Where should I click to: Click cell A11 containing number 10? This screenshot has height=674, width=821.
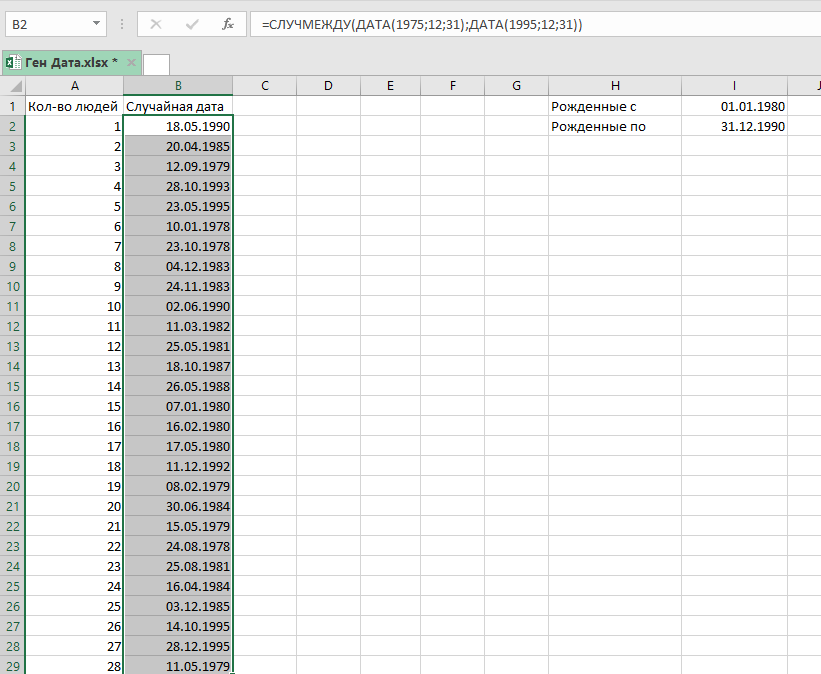(74, 306)
